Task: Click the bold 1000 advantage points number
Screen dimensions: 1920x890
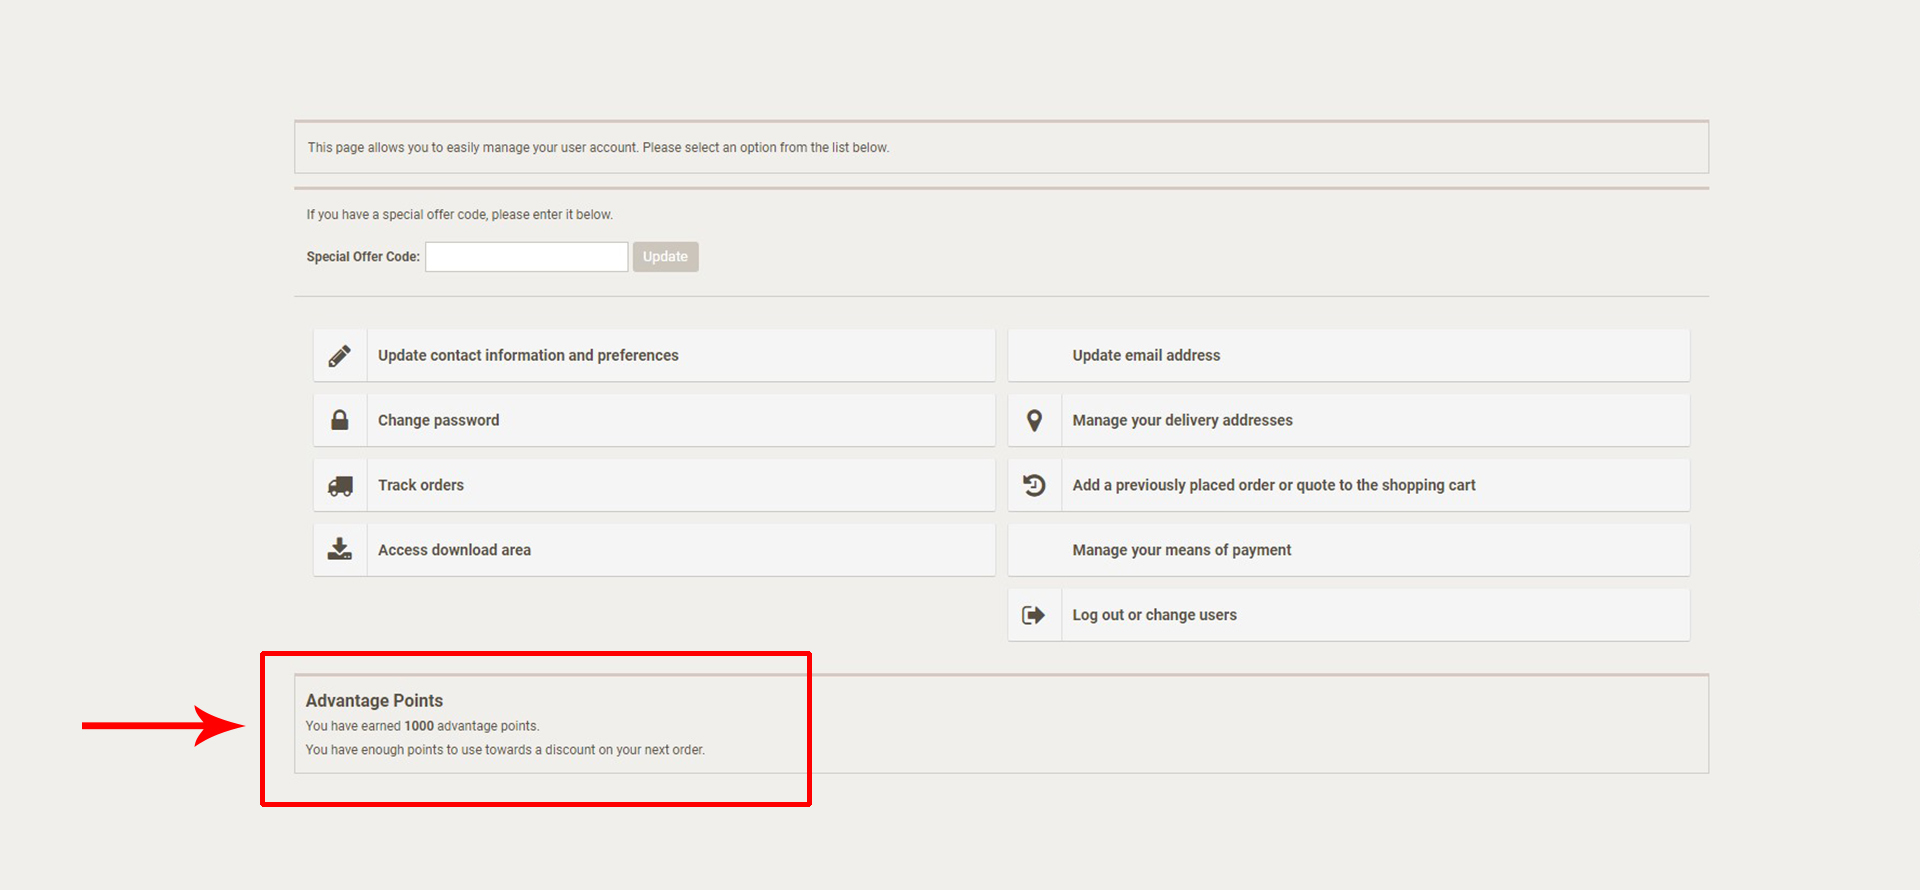Action: point(419,726)
